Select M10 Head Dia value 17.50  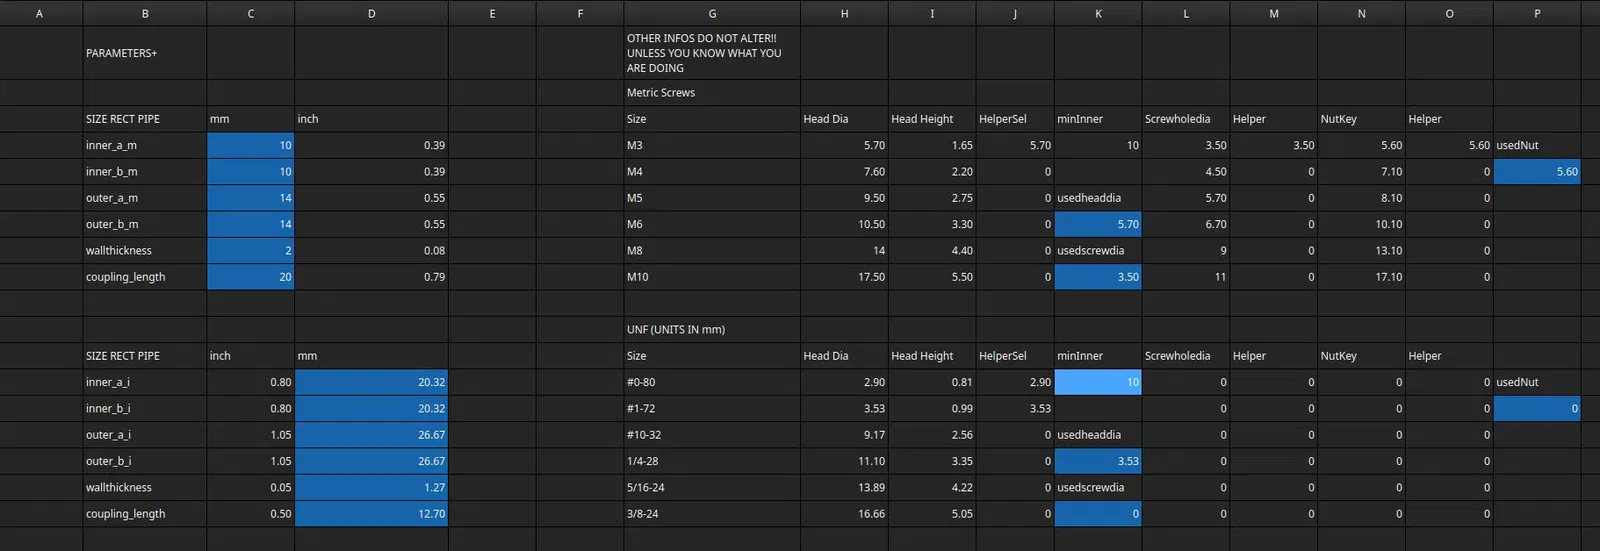pos(844,277)
